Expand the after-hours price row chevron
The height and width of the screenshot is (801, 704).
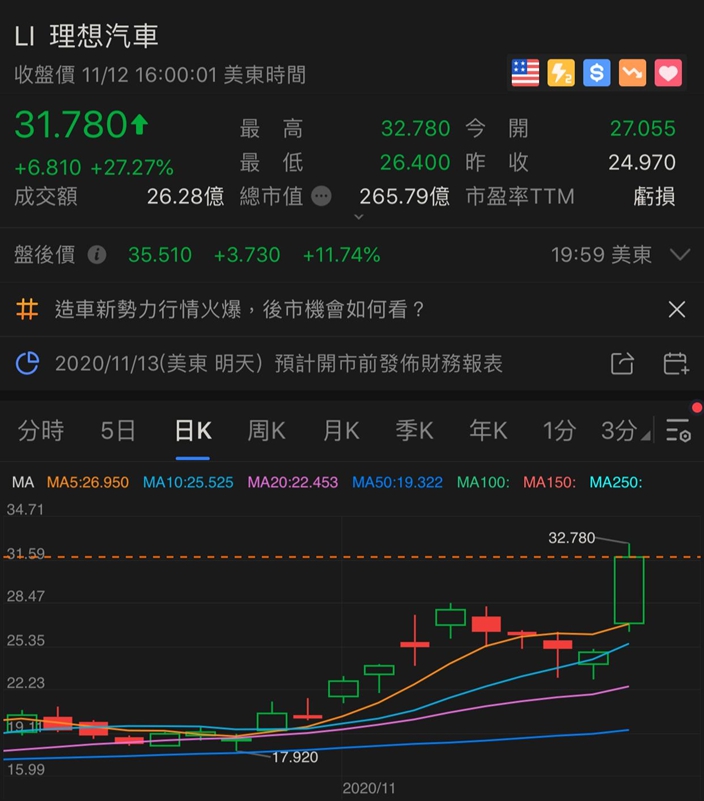(680, 254)
